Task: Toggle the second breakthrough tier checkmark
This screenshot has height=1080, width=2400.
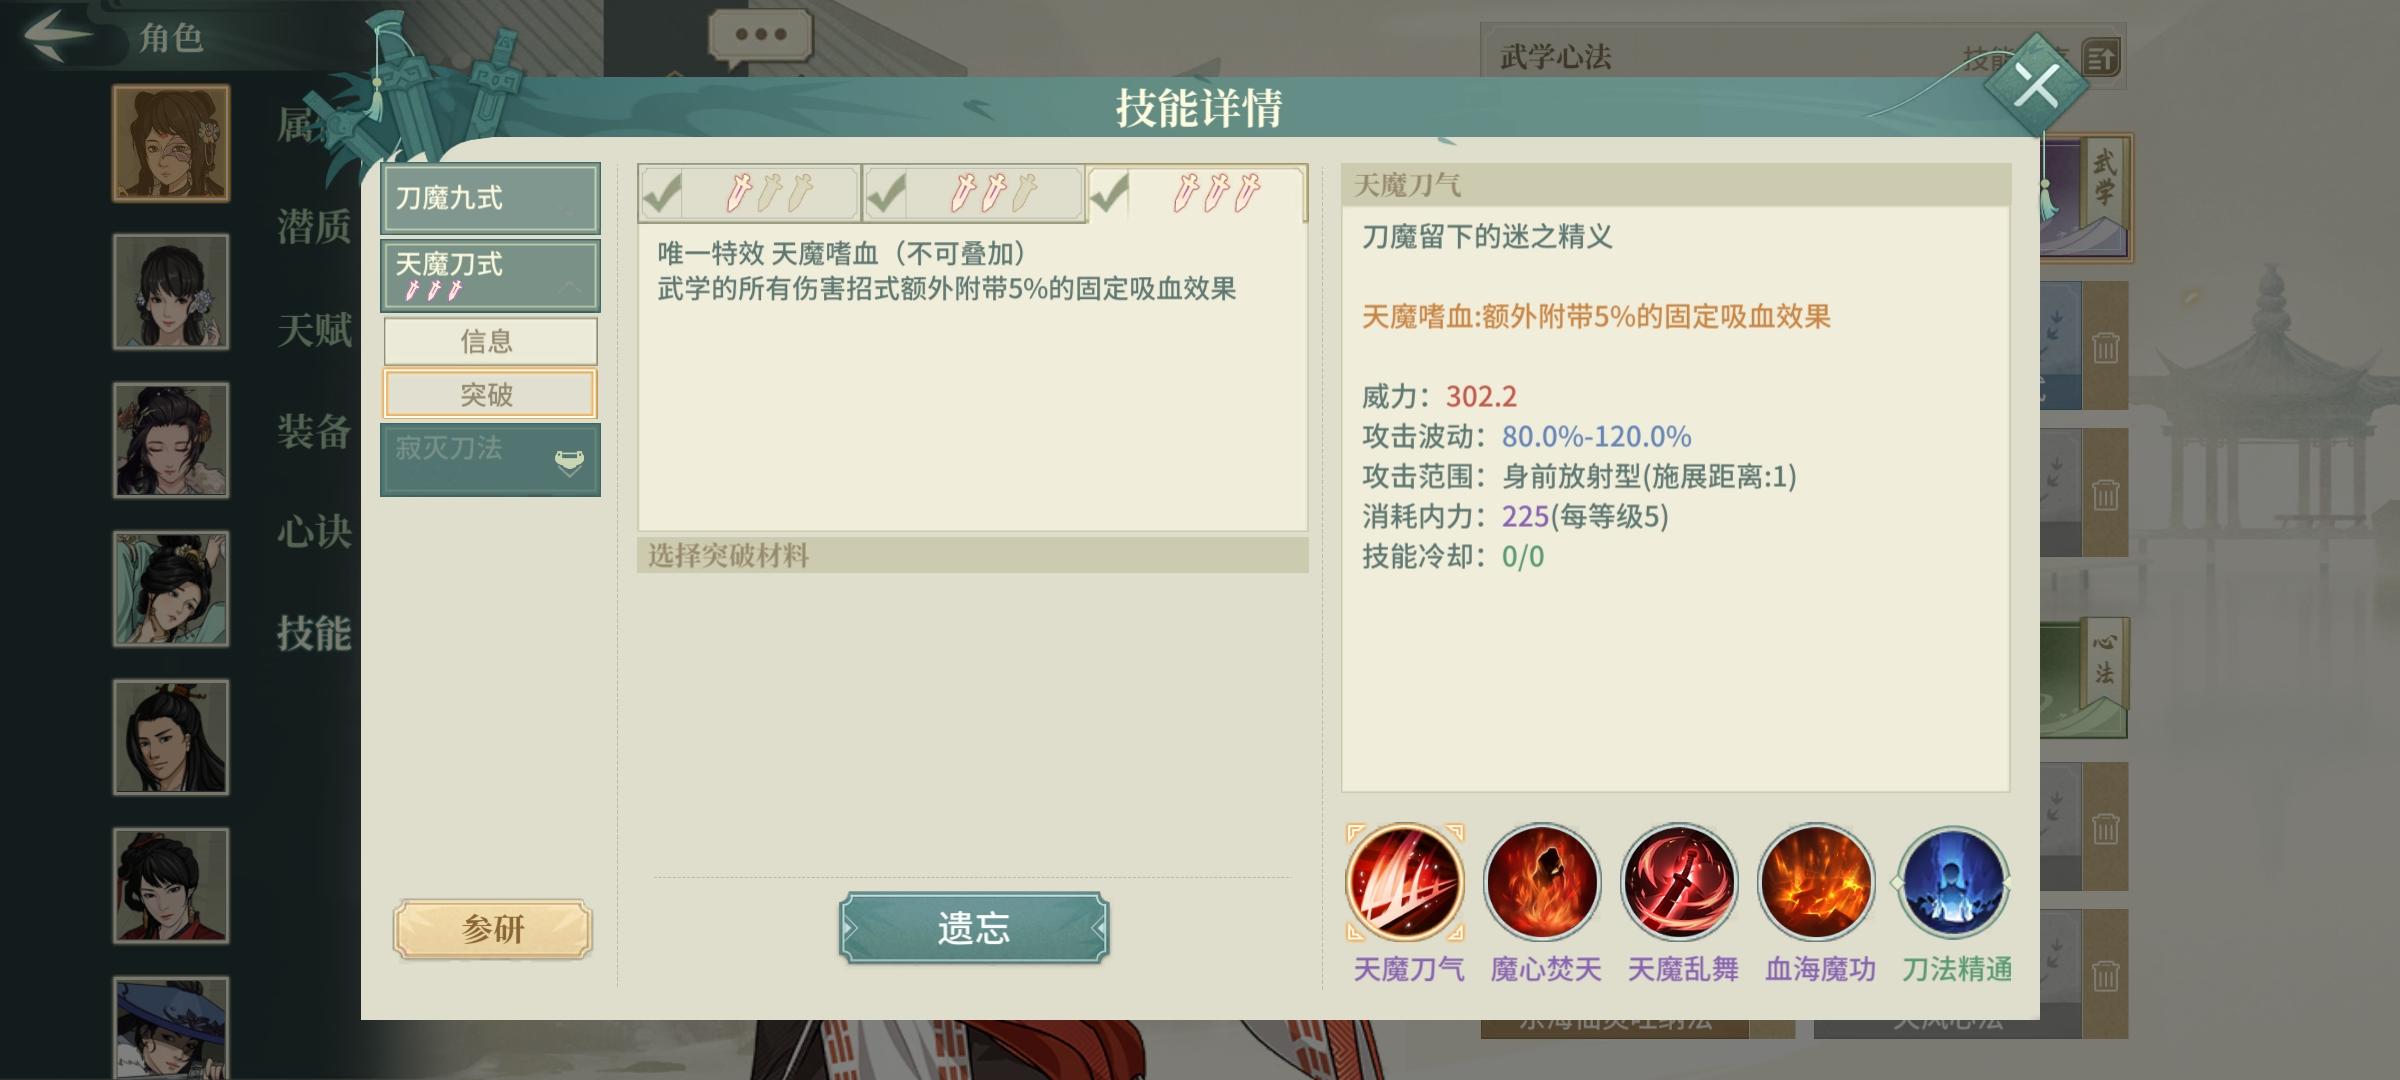Action: [x=886, y=192]
